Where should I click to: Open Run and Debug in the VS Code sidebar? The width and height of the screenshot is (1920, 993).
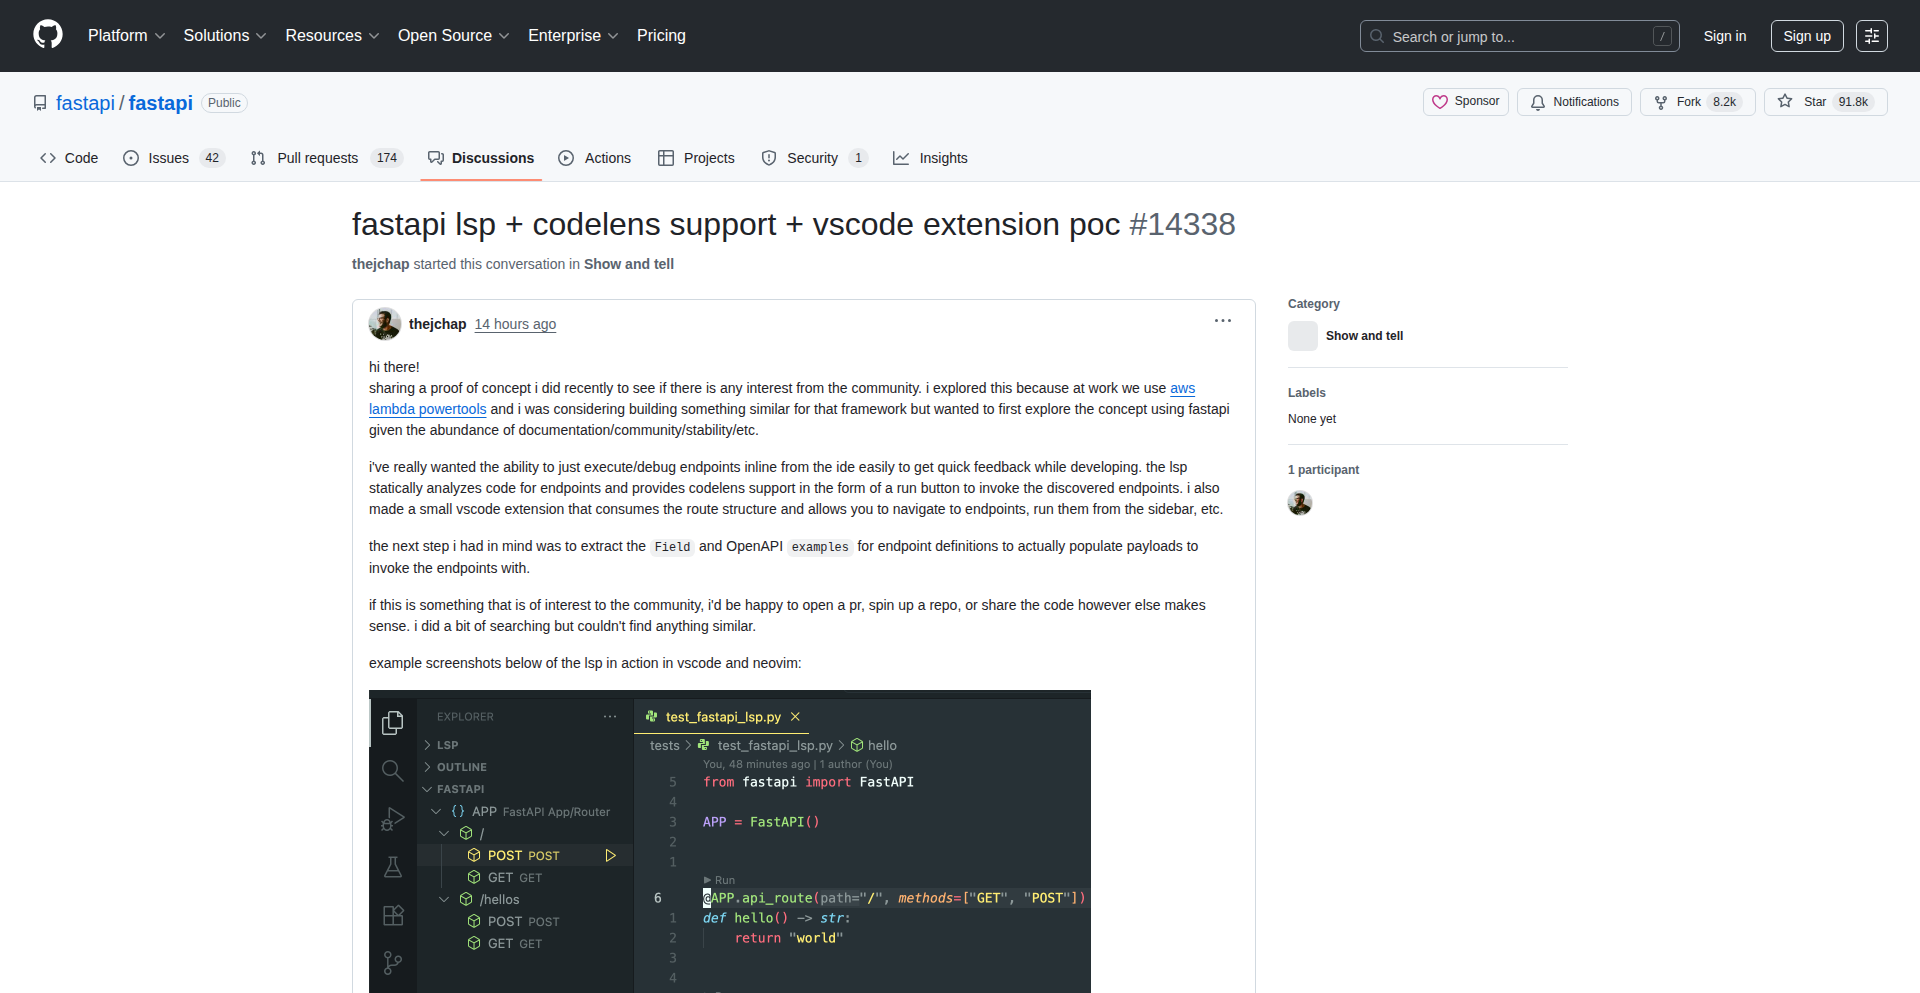coord(393,818)
